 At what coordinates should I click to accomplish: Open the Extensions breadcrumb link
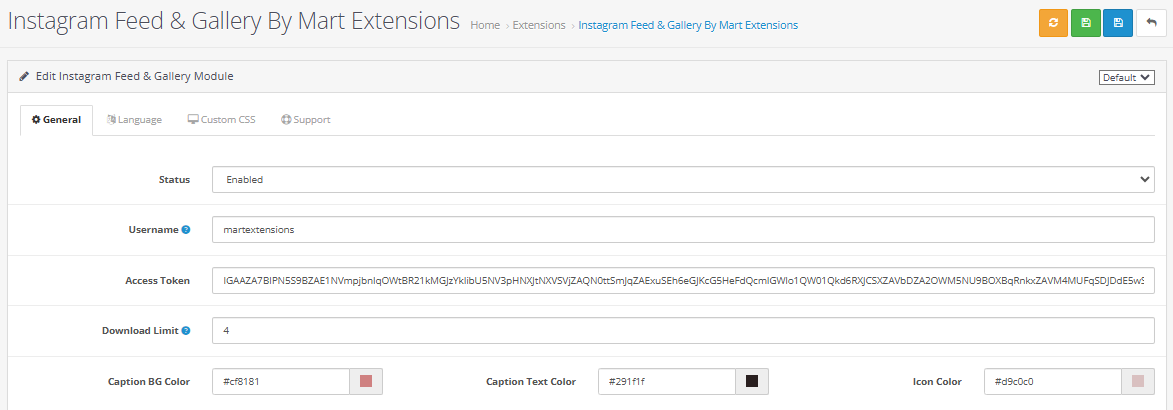(539, 25)
